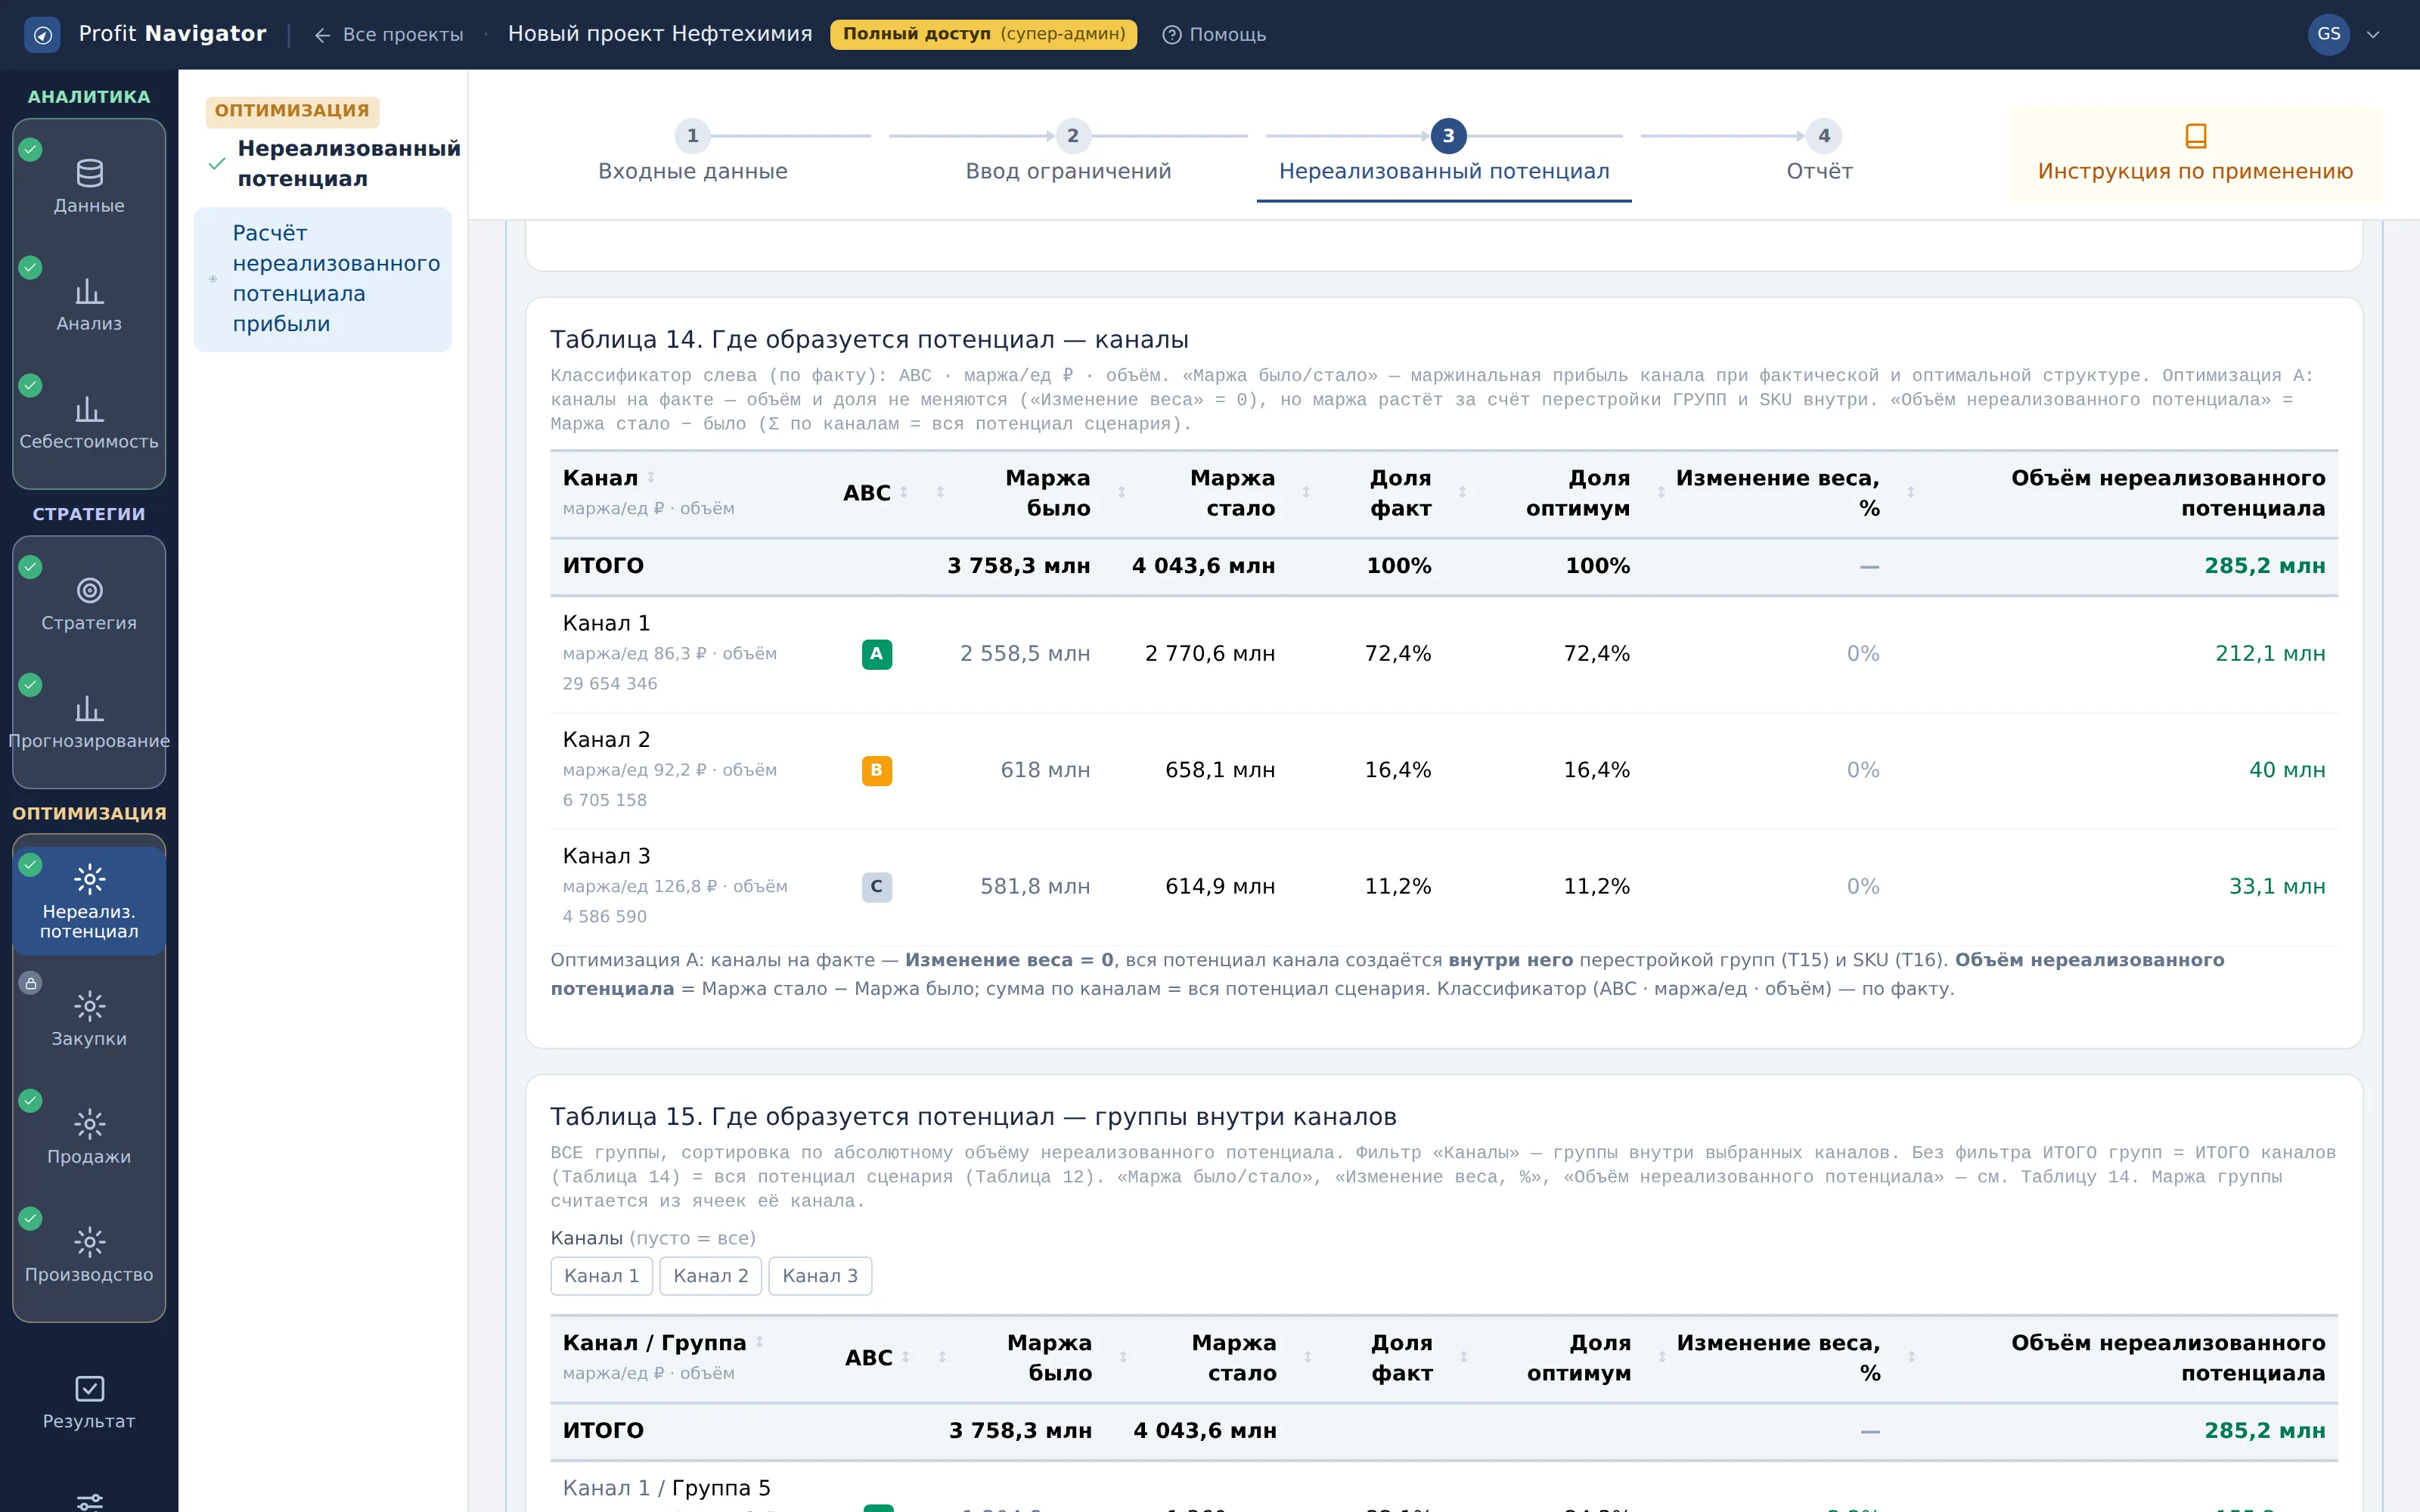Switch to step 4 Отчёт tab
Image resolution: width=2420 pixels, height=1512 pixels.
pos(1820,152)
